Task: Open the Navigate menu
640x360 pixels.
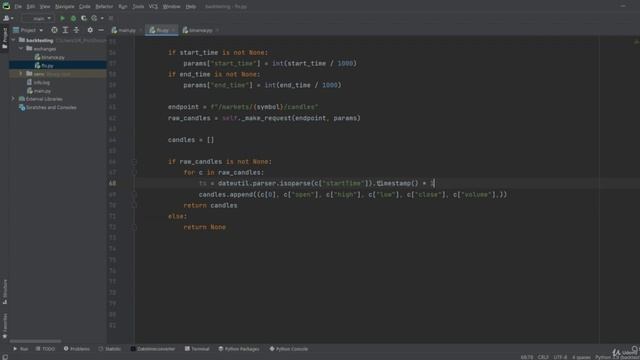Action: tap(64, 7)
